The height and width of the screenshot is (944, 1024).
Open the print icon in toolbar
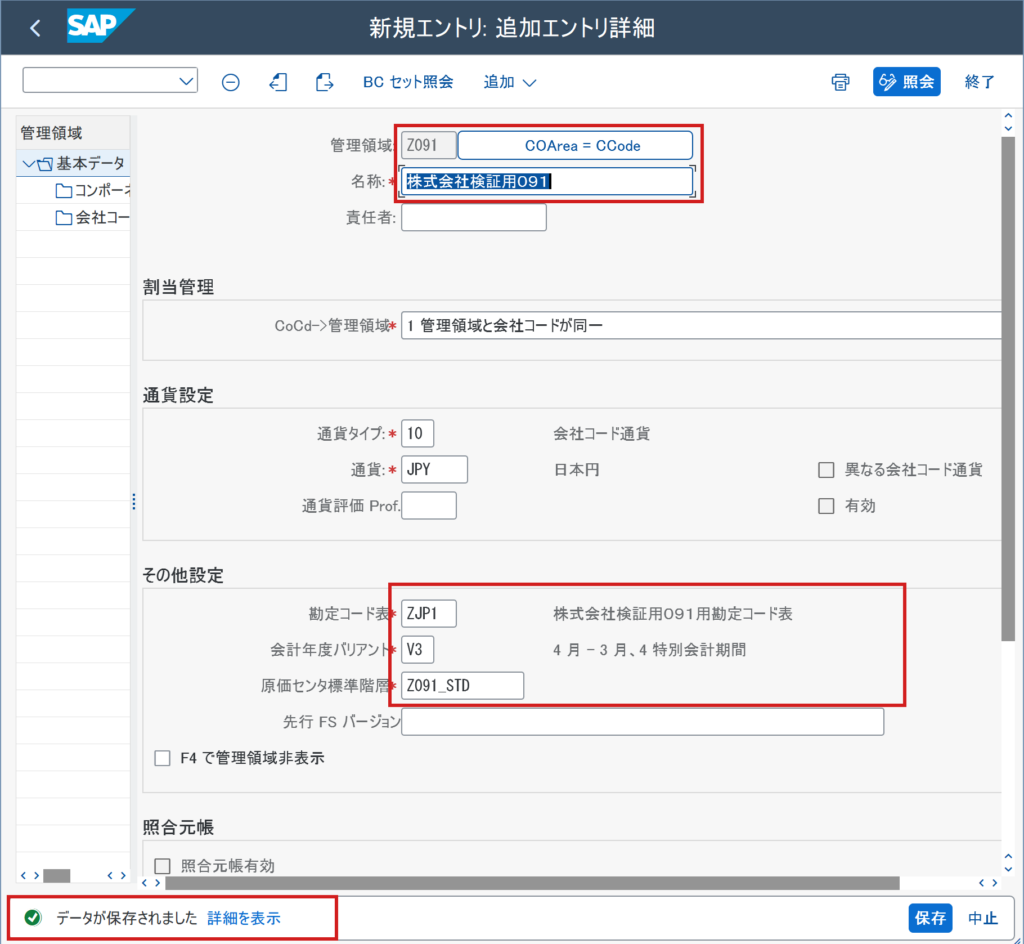tap(840, 82)
